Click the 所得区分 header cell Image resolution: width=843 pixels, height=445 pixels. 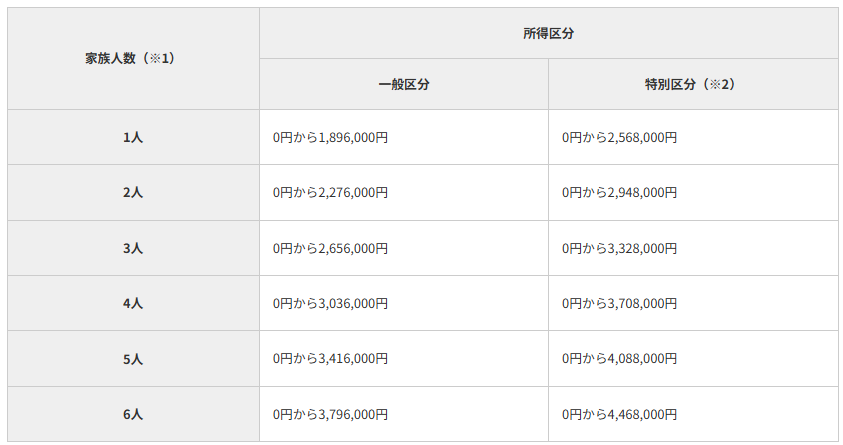click(548, 33)
